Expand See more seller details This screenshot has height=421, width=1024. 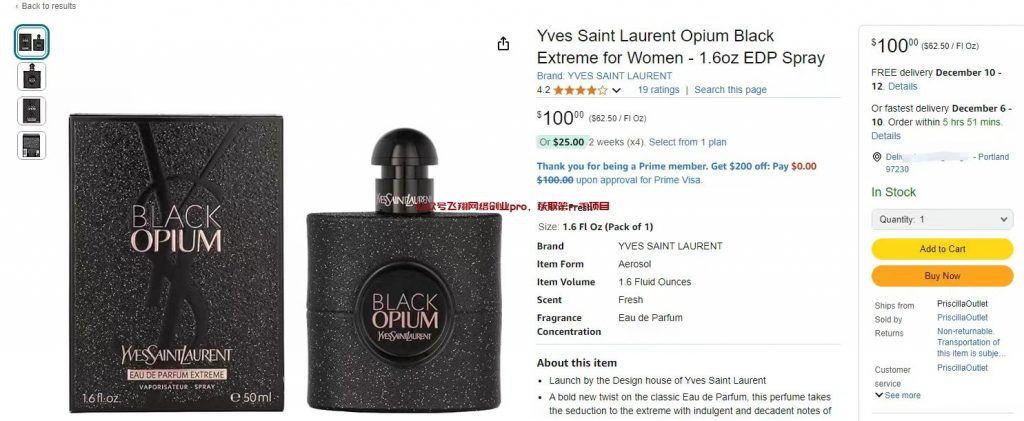(x=897, y=396)
